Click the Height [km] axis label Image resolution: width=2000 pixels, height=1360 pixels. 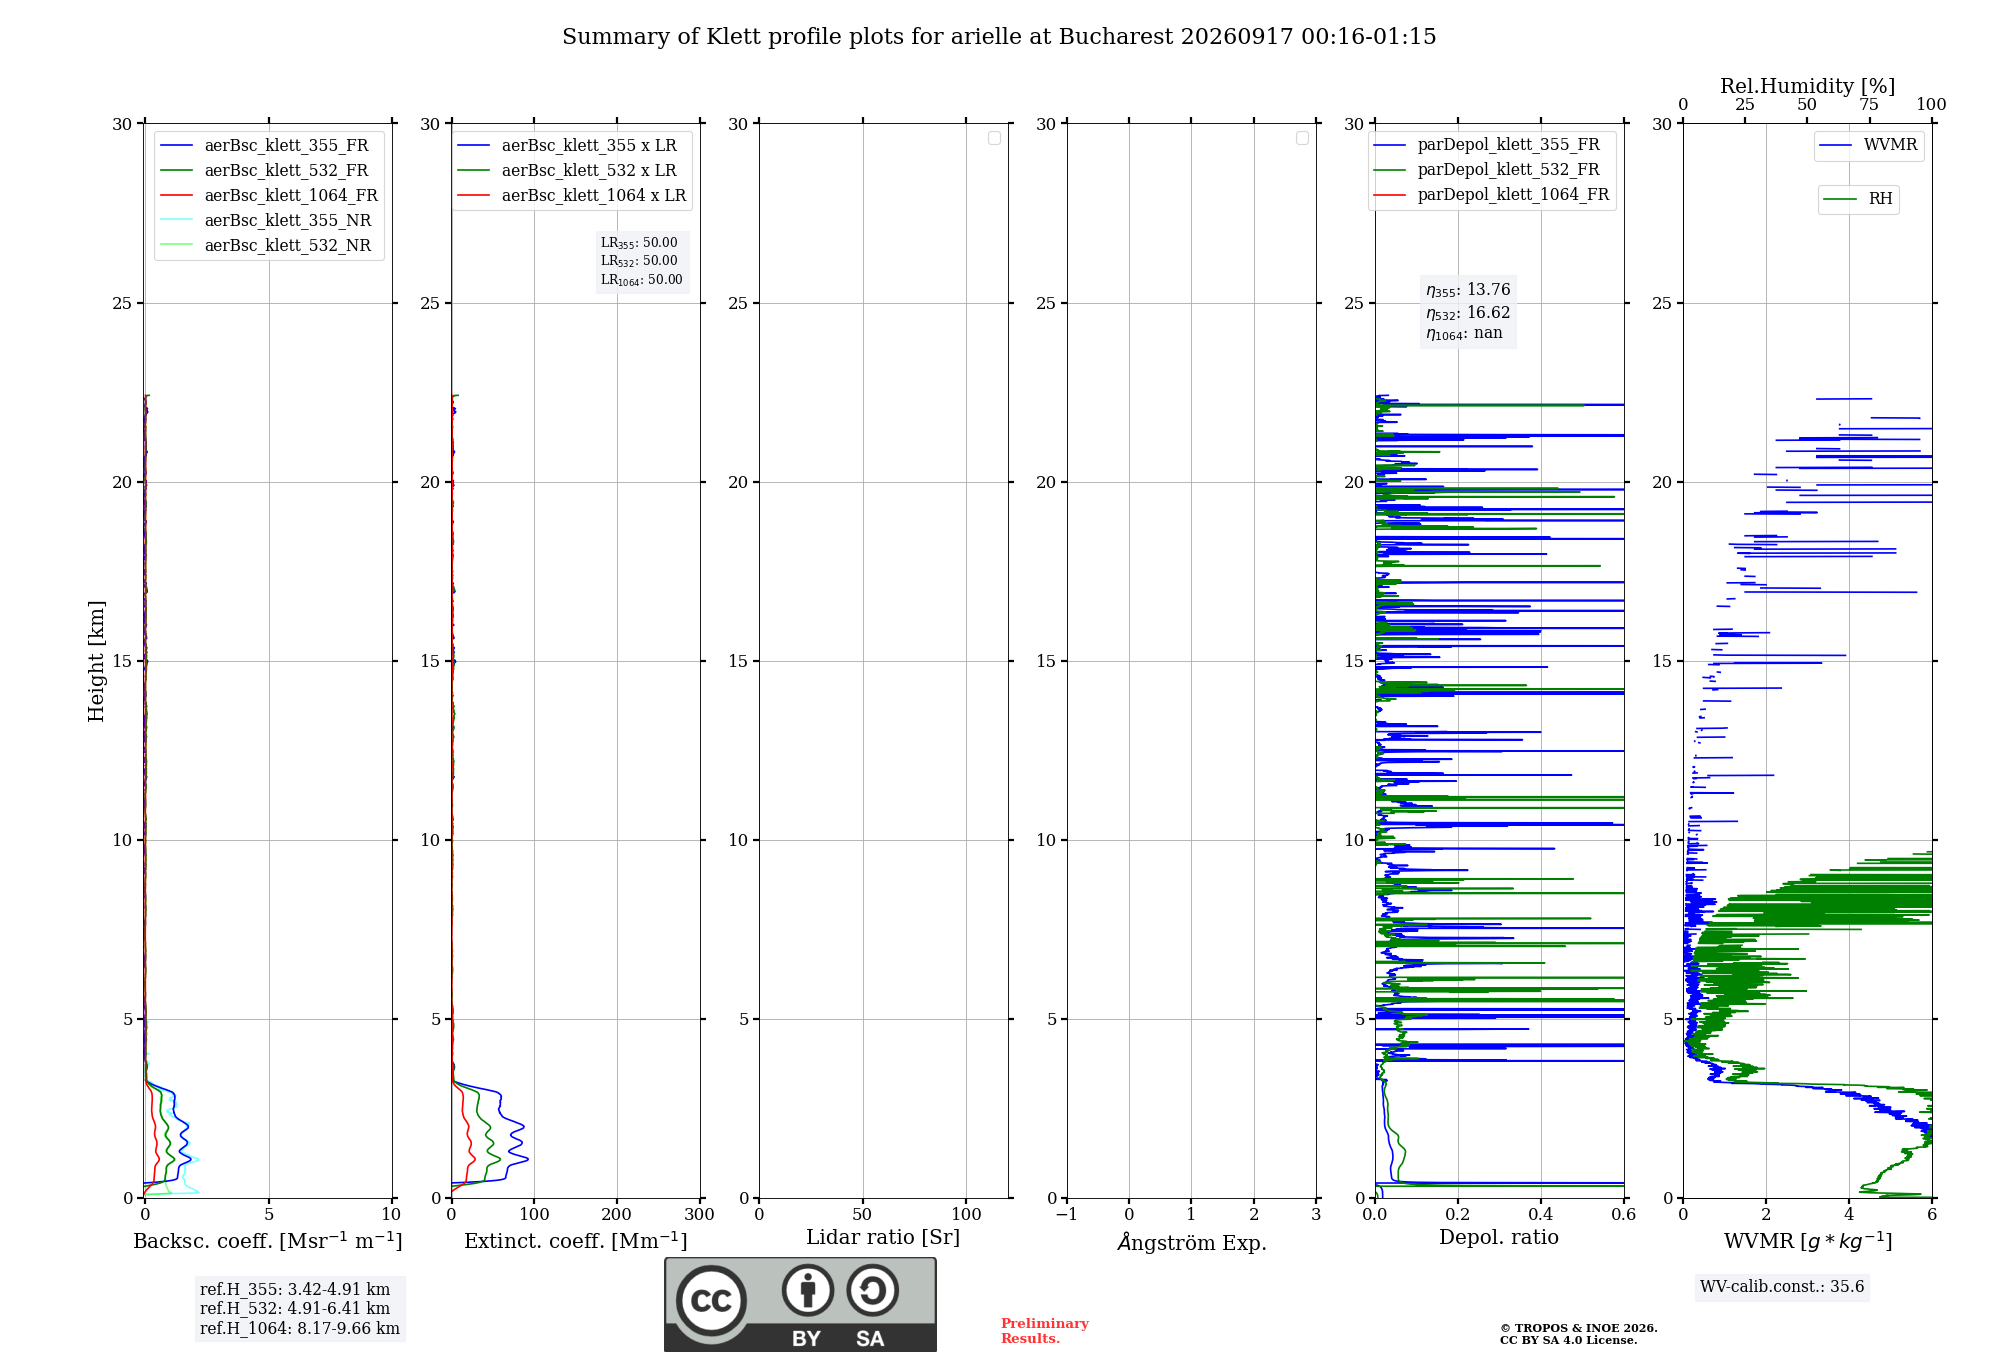click(x=96, y=661)
